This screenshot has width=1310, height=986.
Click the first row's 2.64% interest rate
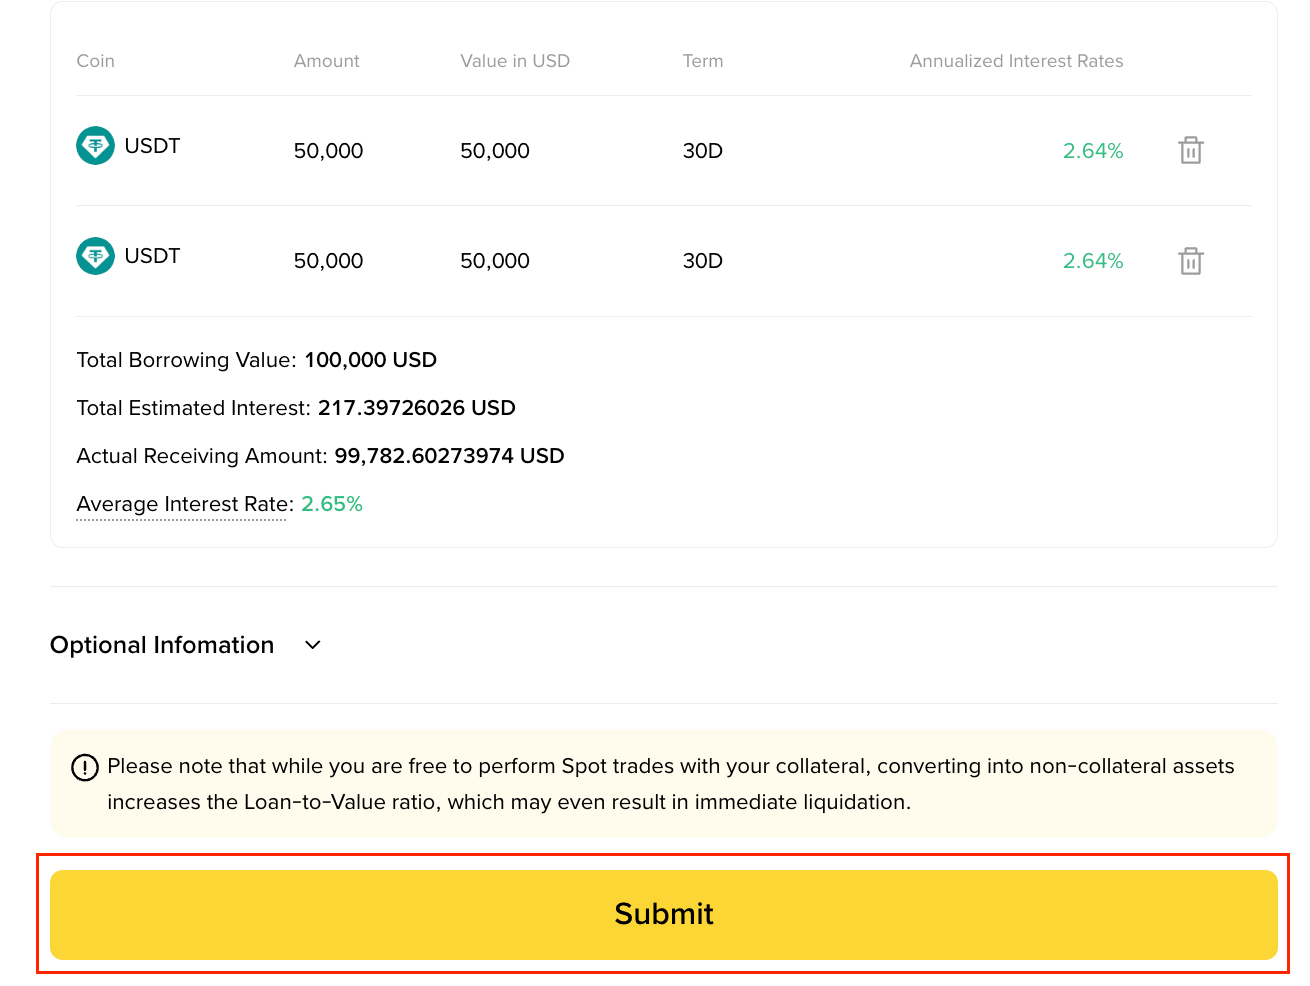(x=1093, y=151)
